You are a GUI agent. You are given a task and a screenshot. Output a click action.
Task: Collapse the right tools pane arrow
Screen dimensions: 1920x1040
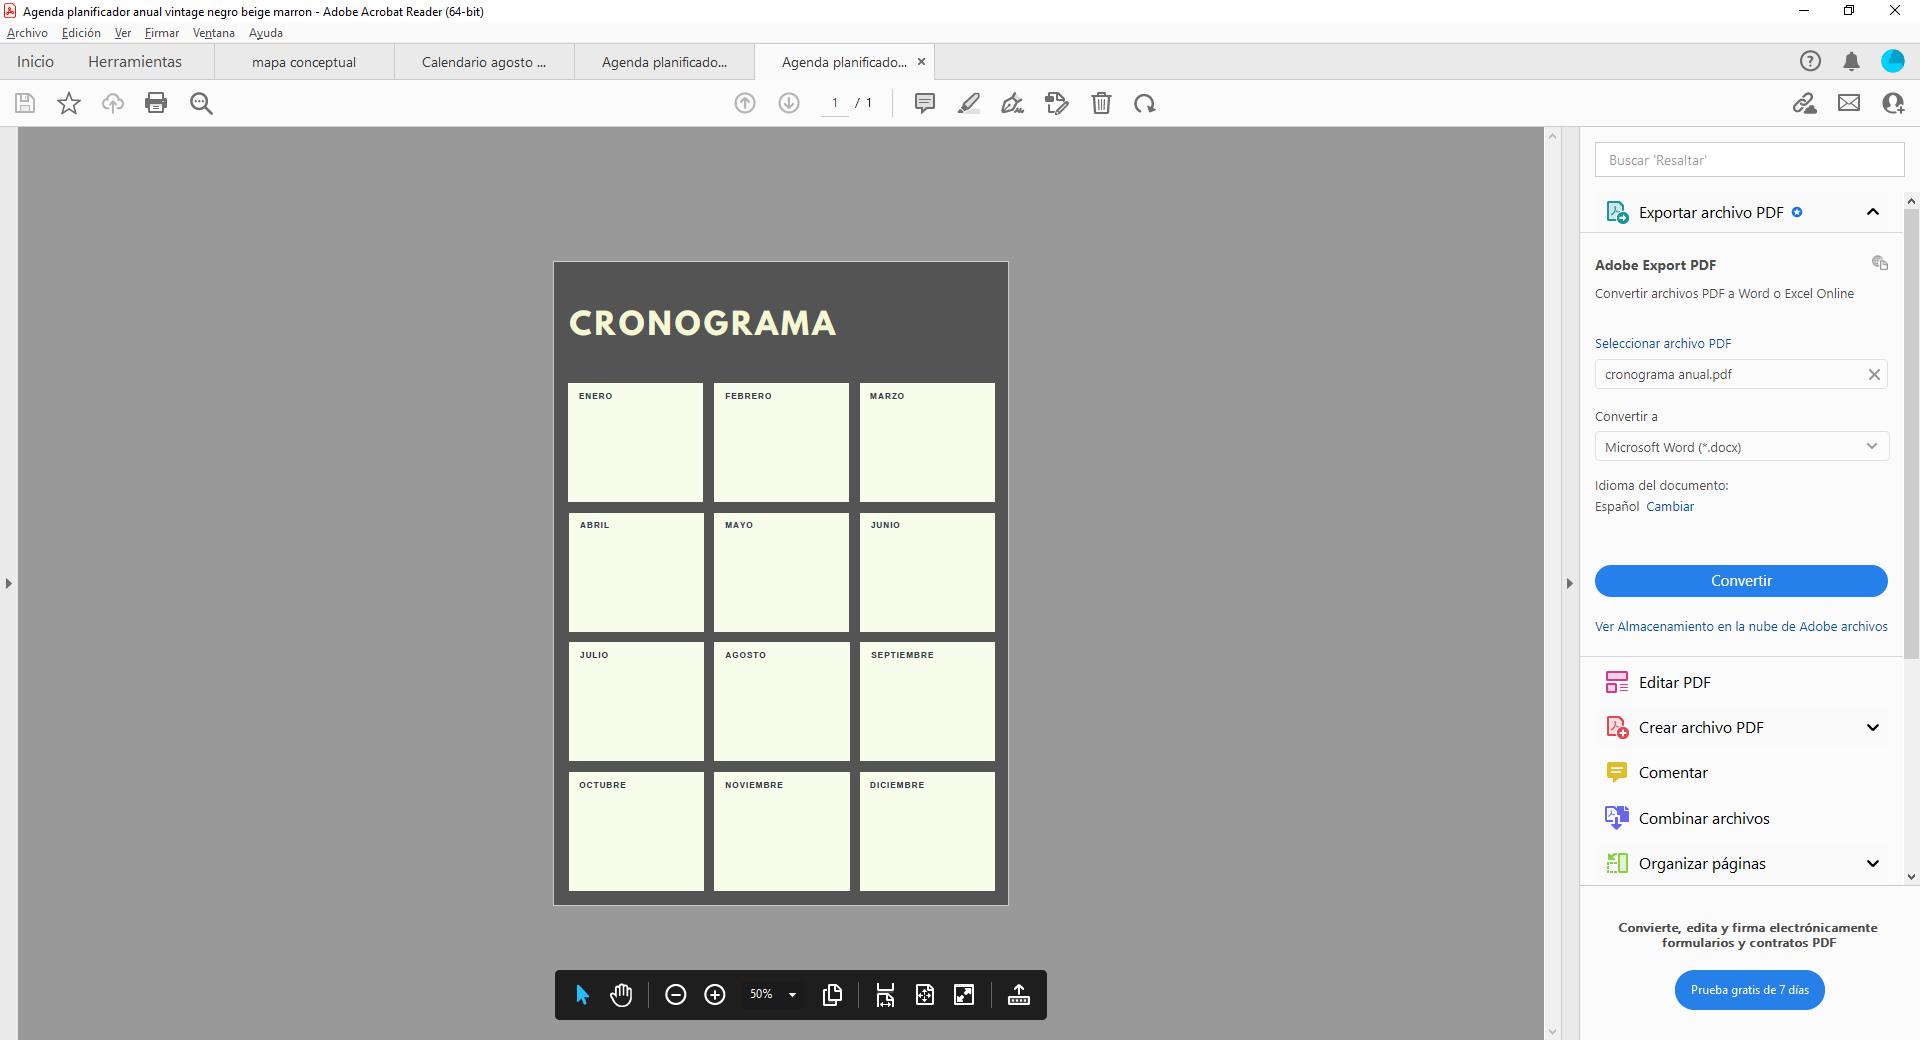(x=1569, y=583)
